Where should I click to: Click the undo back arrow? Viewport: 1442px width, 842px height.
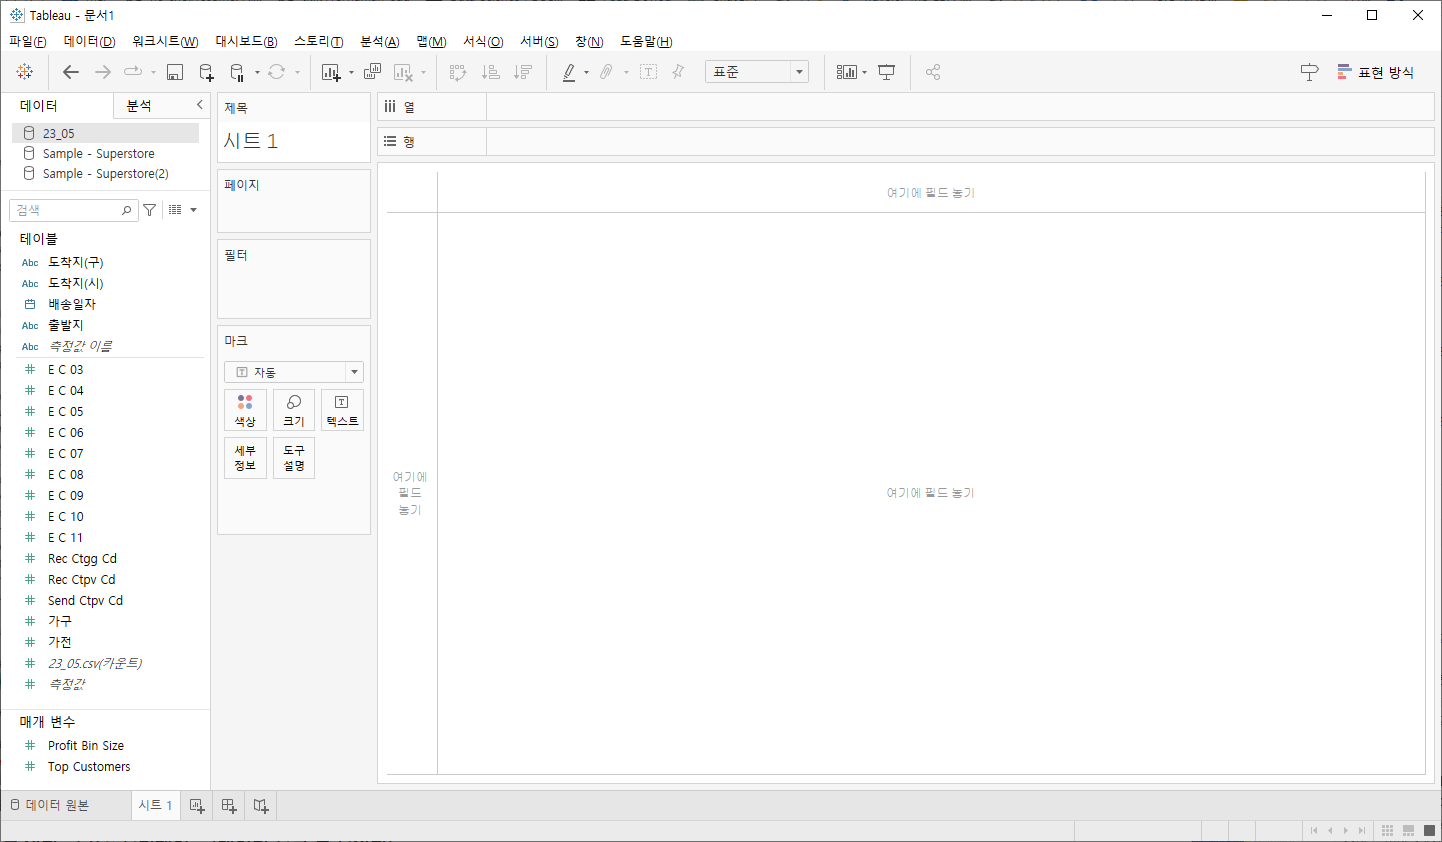coord(71,72)
